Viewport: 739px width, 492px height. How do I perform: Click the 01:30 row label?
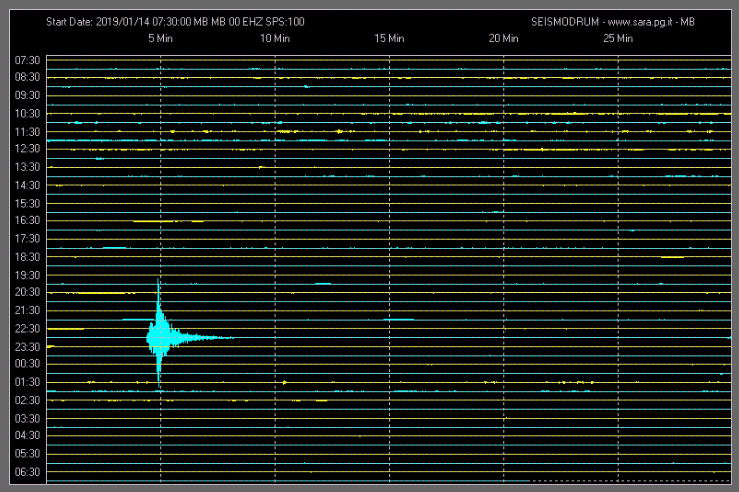(x=27, y=382)
